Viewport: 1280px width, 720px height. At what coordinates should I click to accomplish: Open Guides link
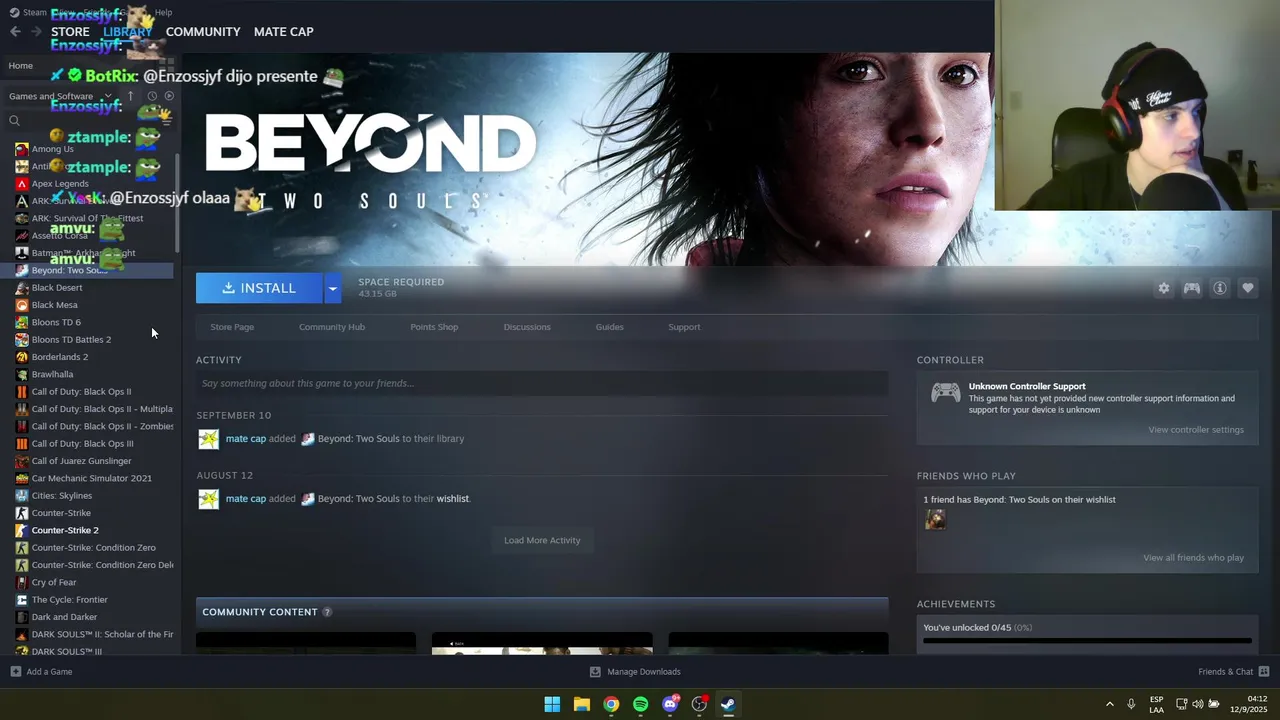click(x=610, y=327)
